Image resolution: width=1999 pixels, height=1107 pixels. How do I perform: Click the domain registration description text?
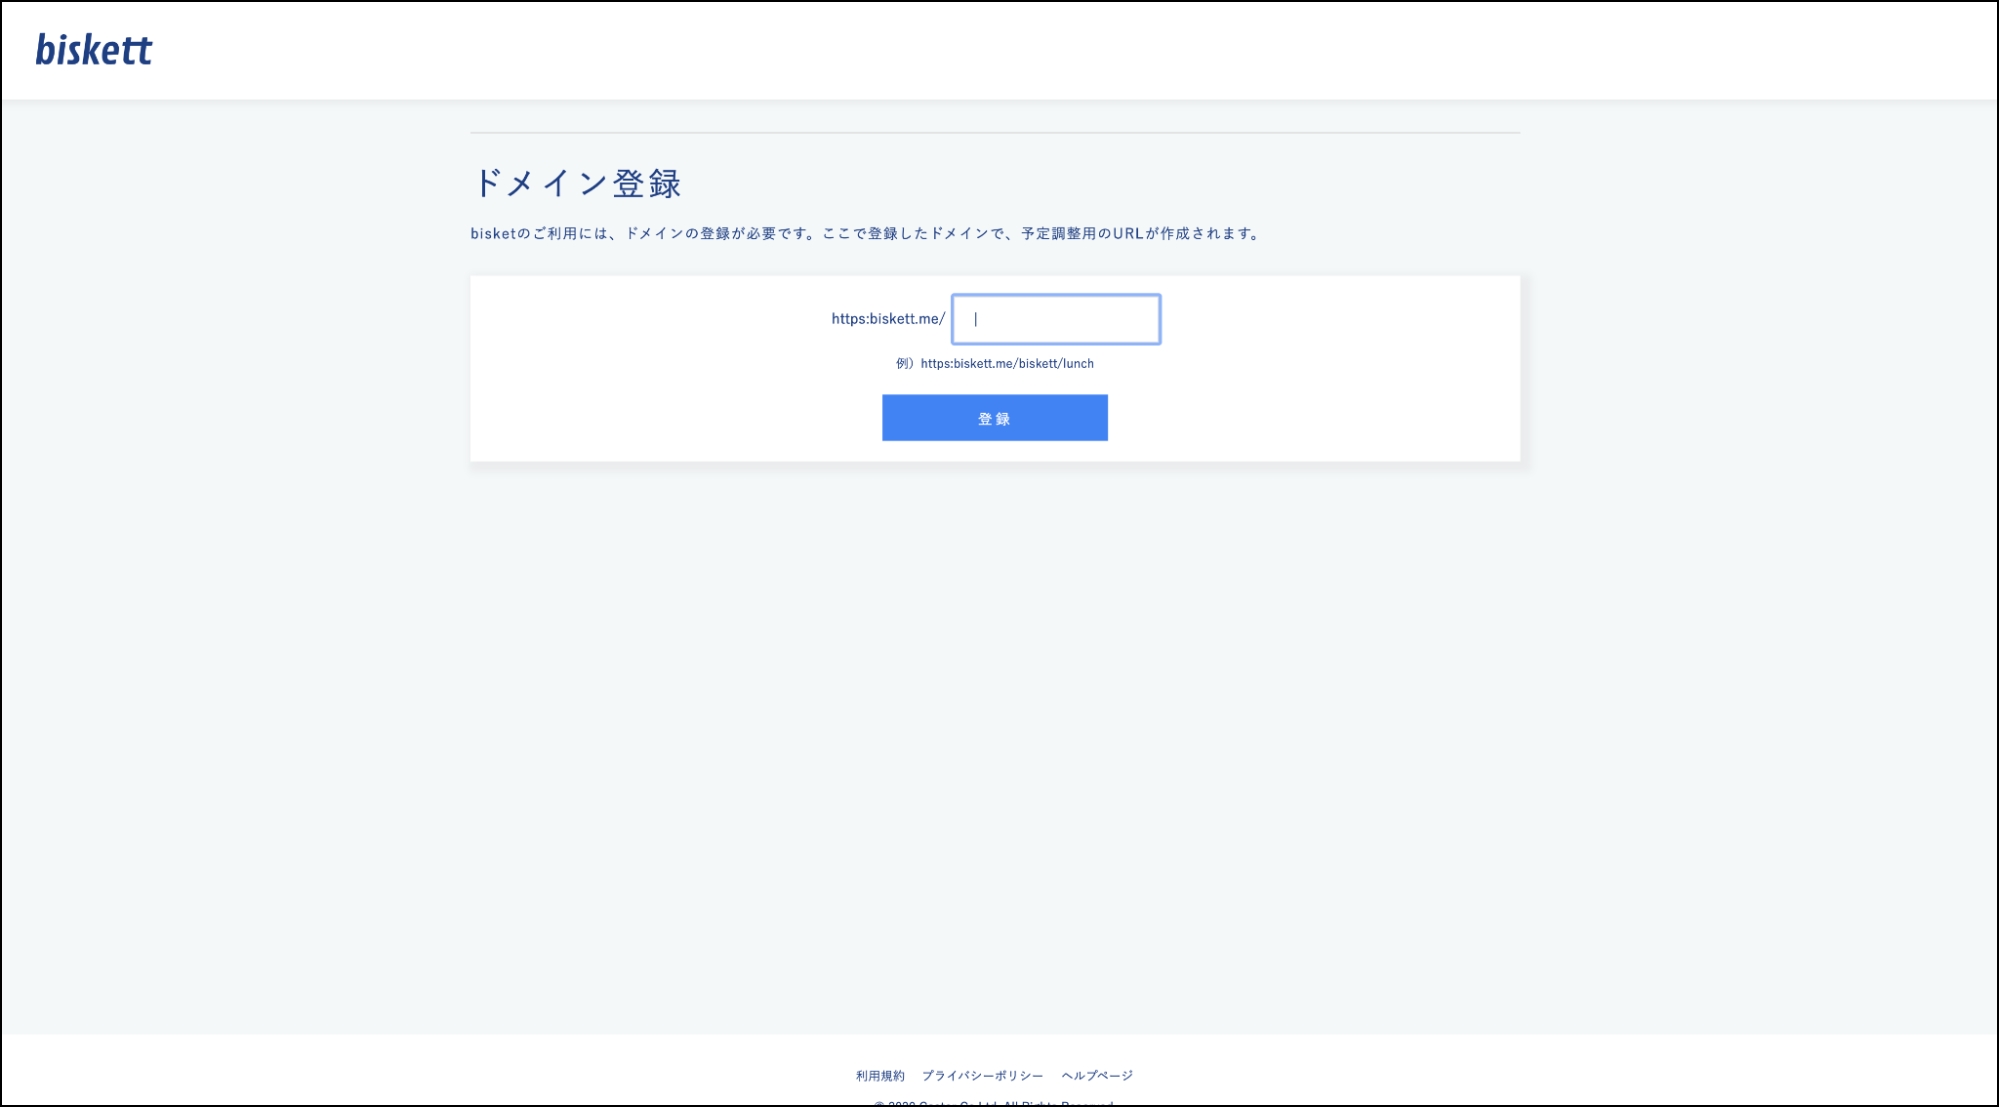click(864, 233)
